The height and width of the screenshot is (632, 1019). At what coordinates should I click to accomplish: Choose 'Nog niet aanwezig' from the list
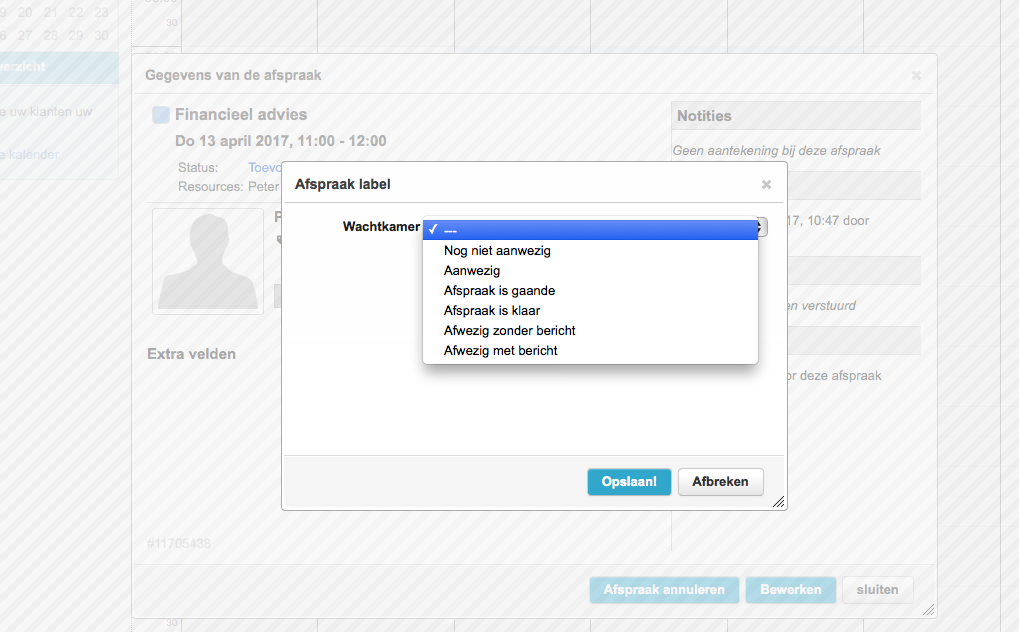497,251
